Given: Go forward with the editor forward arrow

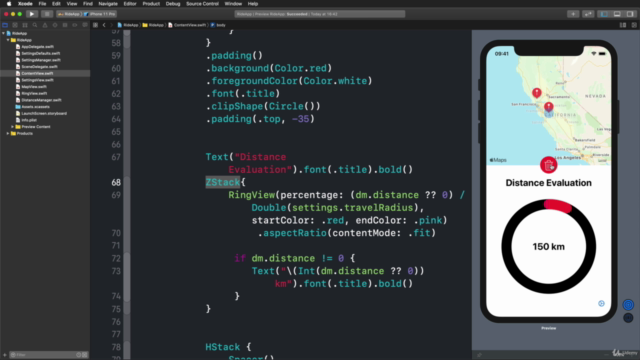Looking at the screenshot, I should (111, 25).
